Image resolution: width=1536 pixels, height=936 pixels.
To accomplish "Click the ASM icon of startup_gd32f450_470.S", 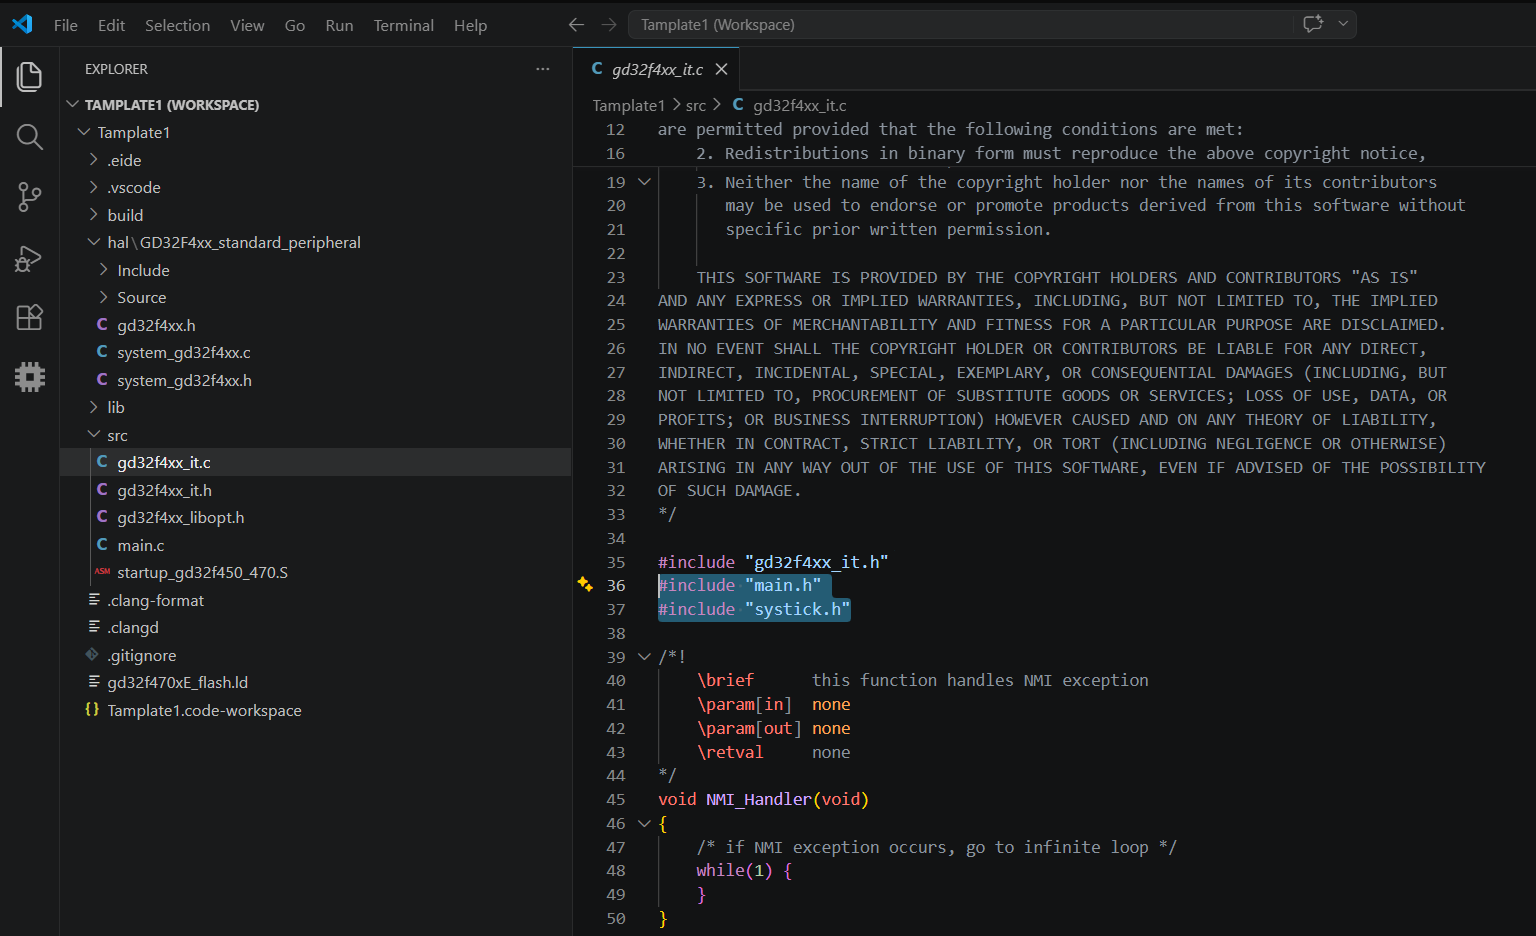I will coord(102,572).
